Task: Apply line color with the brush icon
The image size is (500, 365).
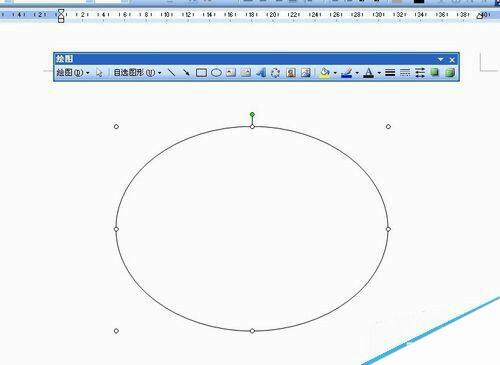Action: [x=347, y=72]
